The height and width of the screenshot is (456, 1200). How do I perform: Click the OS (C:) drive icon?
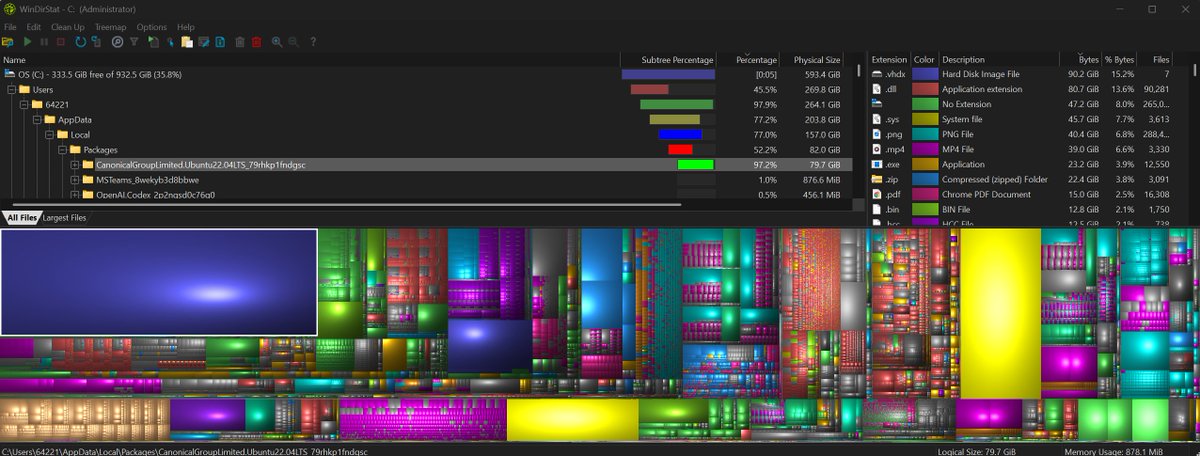(10, 74)
